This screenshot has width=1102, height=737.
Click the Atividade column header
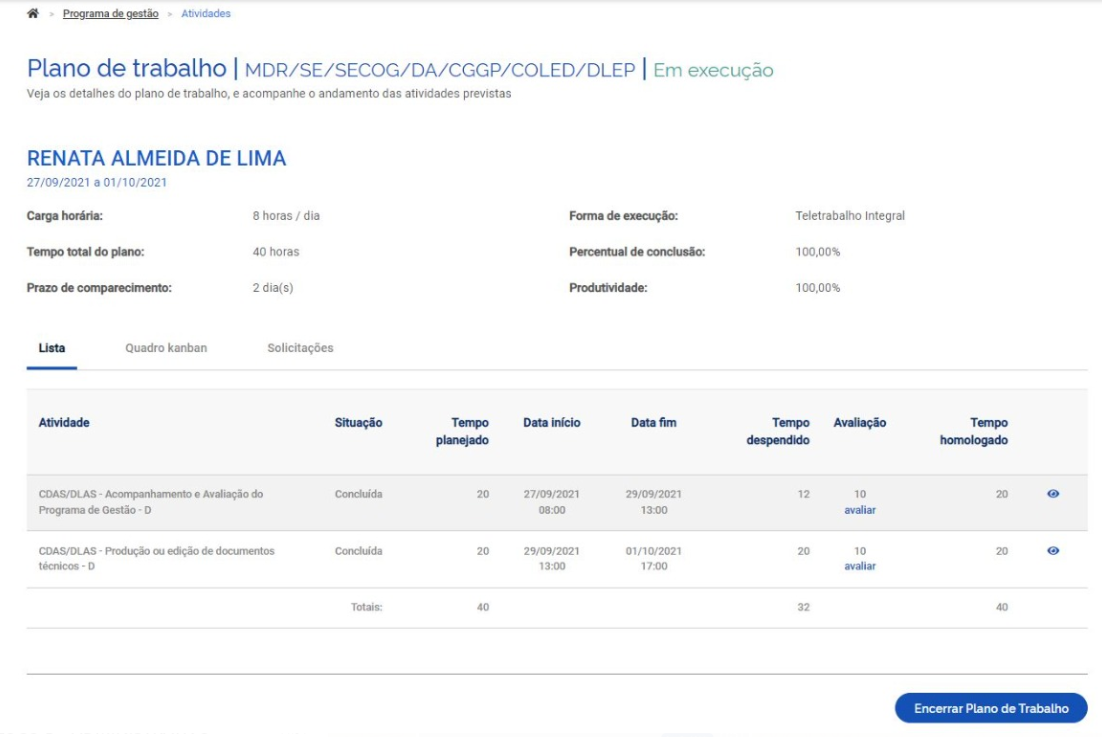(64, 423)
